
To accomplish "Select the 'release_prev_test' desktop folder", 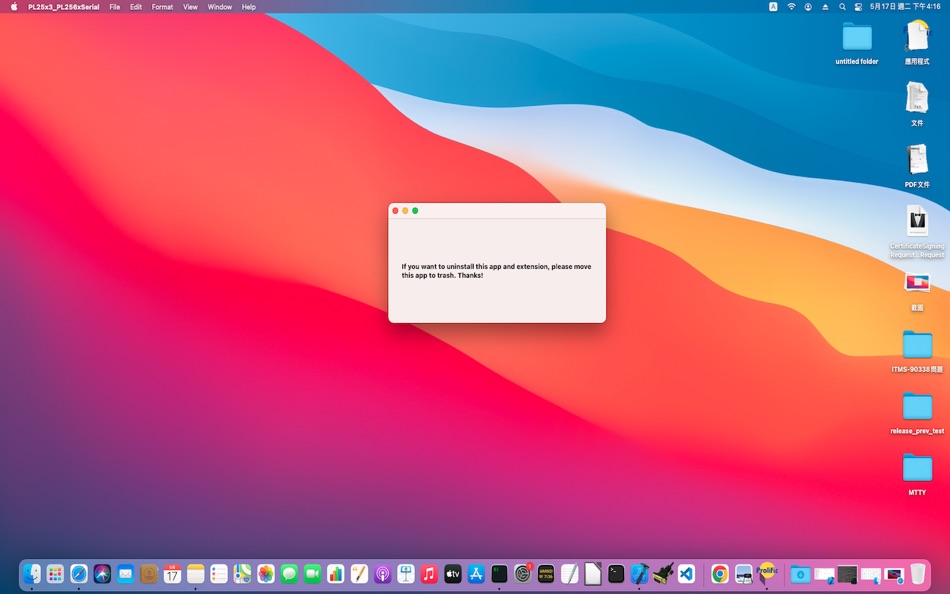I will click(x=917, y=407).
